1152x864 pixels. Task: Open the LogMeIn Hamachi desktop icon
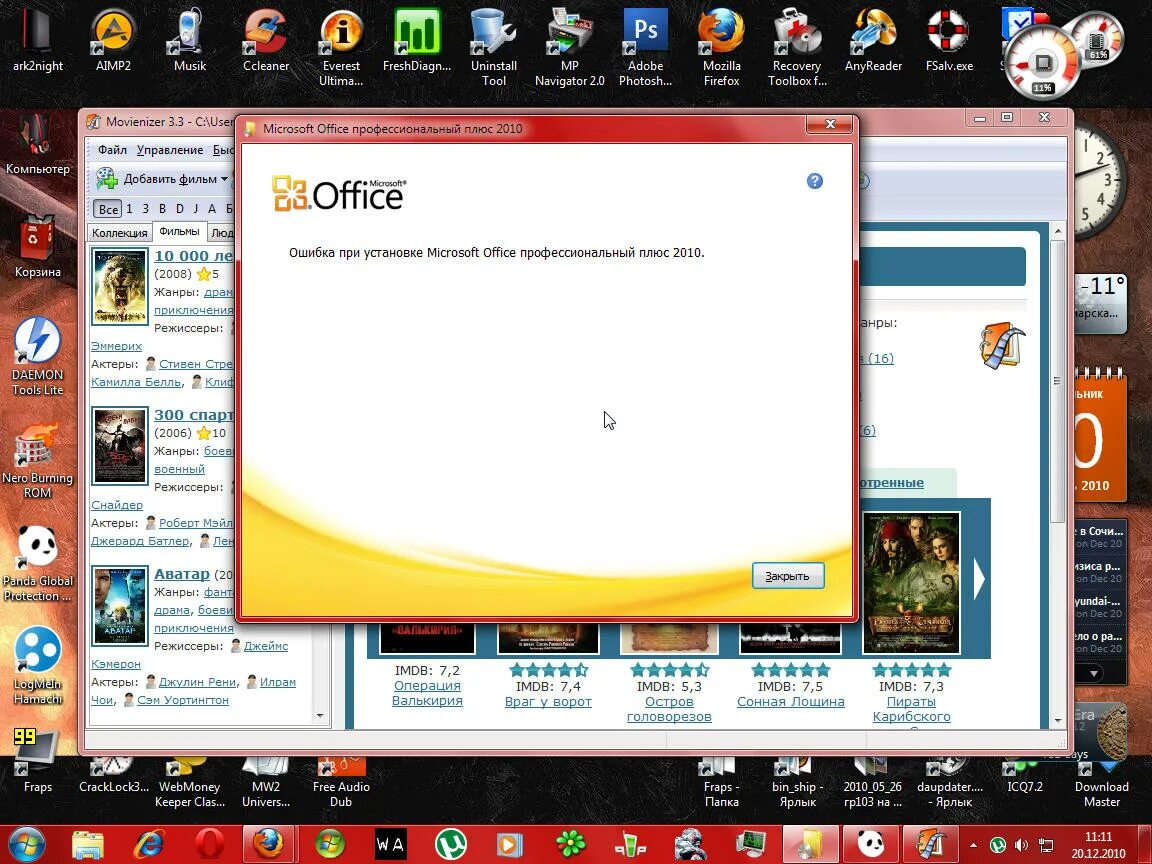pos(37,666)
